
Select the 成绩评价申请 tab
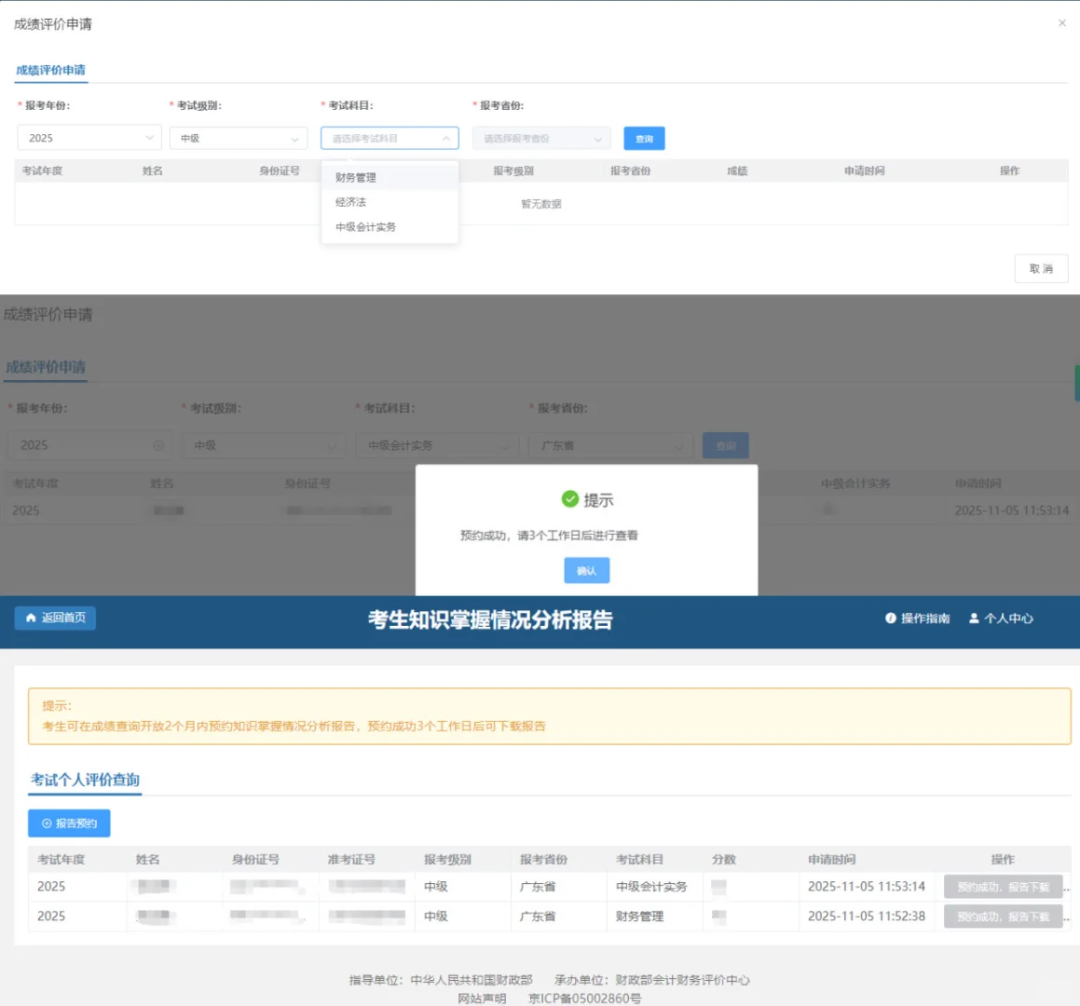click(51, 71)
